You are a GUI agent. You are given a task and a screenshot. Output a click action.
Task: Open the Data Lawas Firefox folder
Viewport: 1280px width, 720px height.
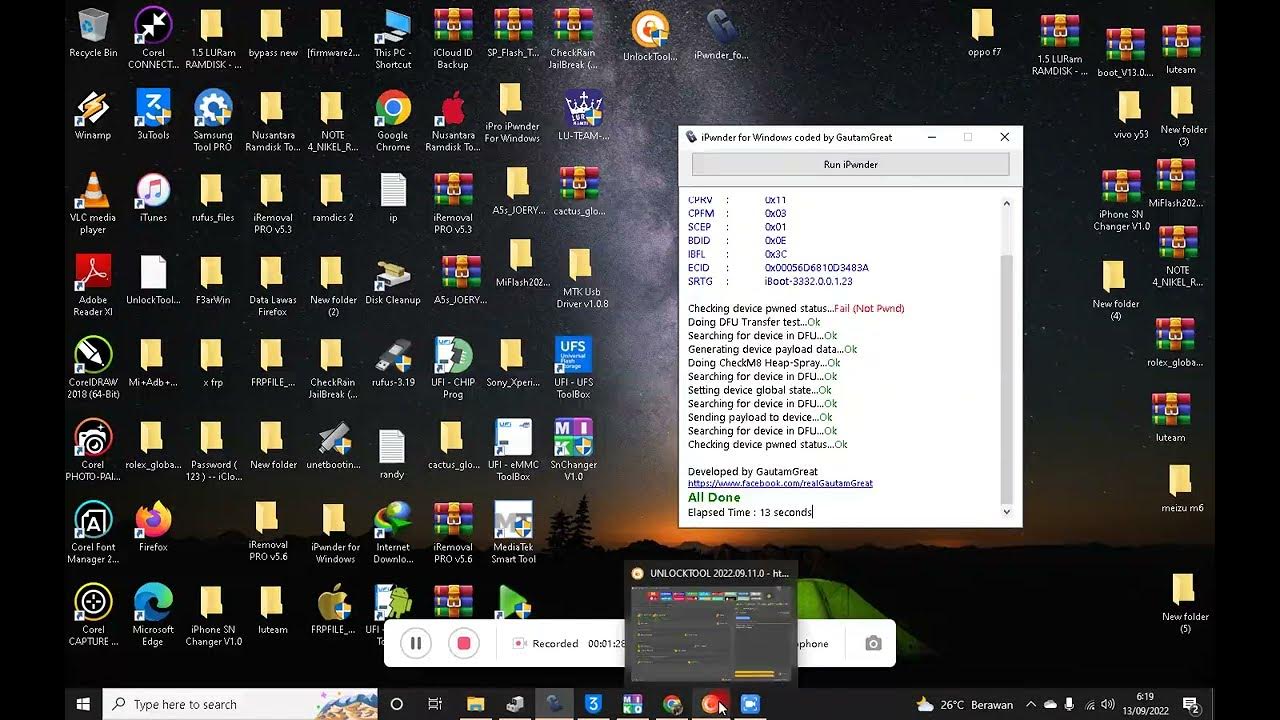point(273,285)
